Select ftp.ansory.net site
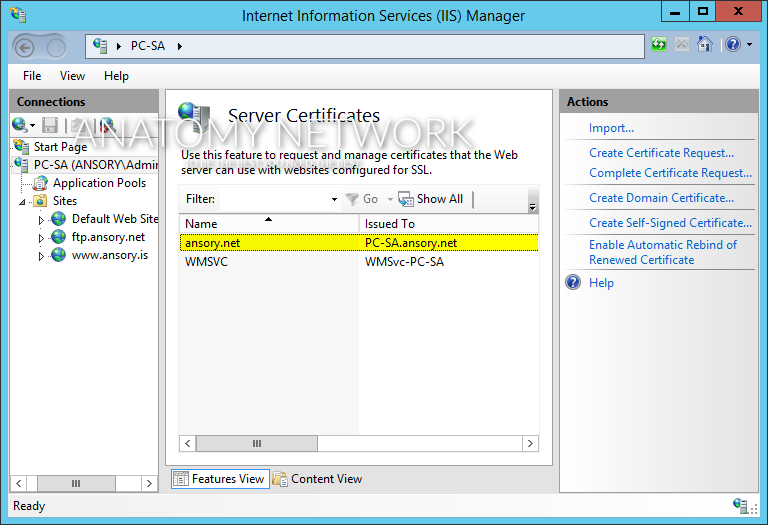Image resolution: width=768 pixels, height=525 pixels. click(x=108, y=237)
